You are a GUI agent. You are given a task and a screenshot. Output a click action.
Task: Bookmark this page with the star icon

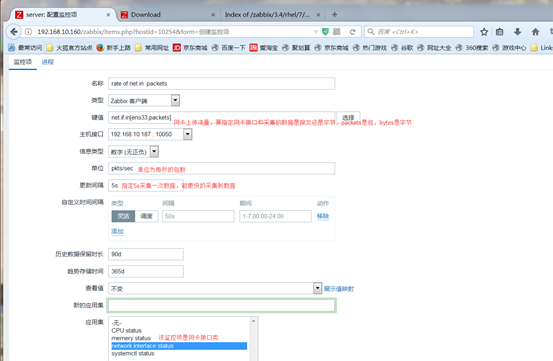(484, 32)
